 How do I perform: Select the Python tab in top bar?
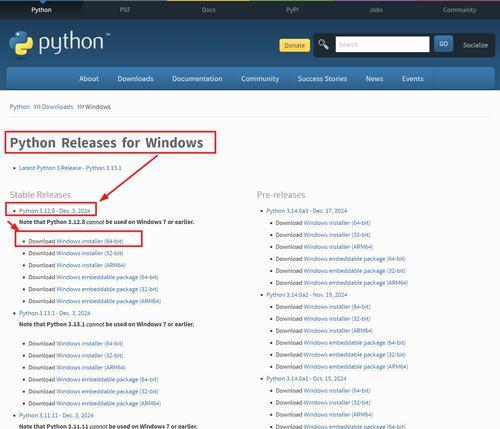click(41, 10)
